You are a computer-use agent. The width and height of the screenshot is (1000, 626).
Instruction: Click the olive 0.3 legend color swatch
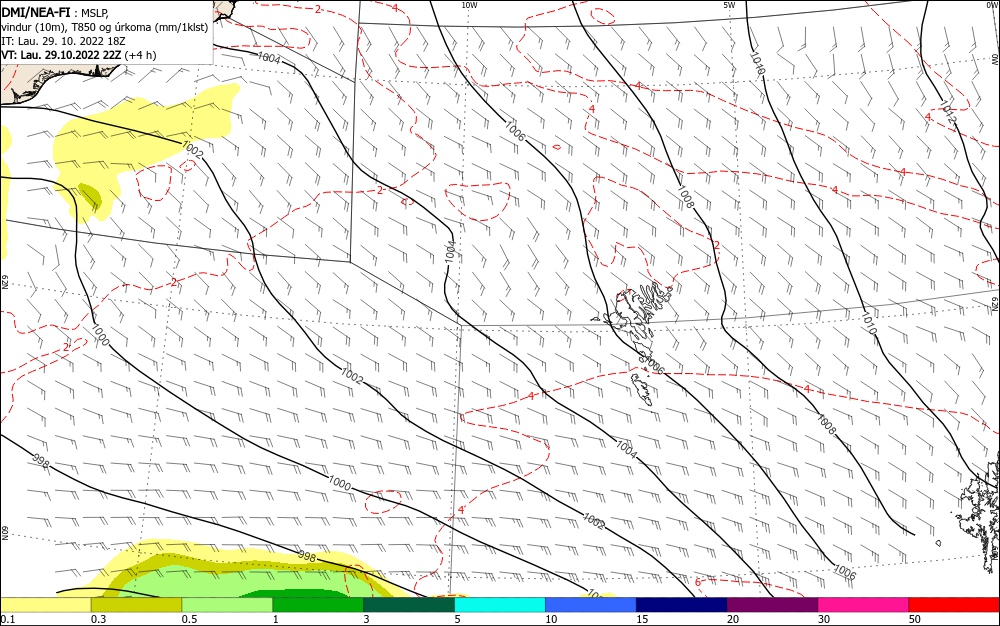tap(136, 605)
